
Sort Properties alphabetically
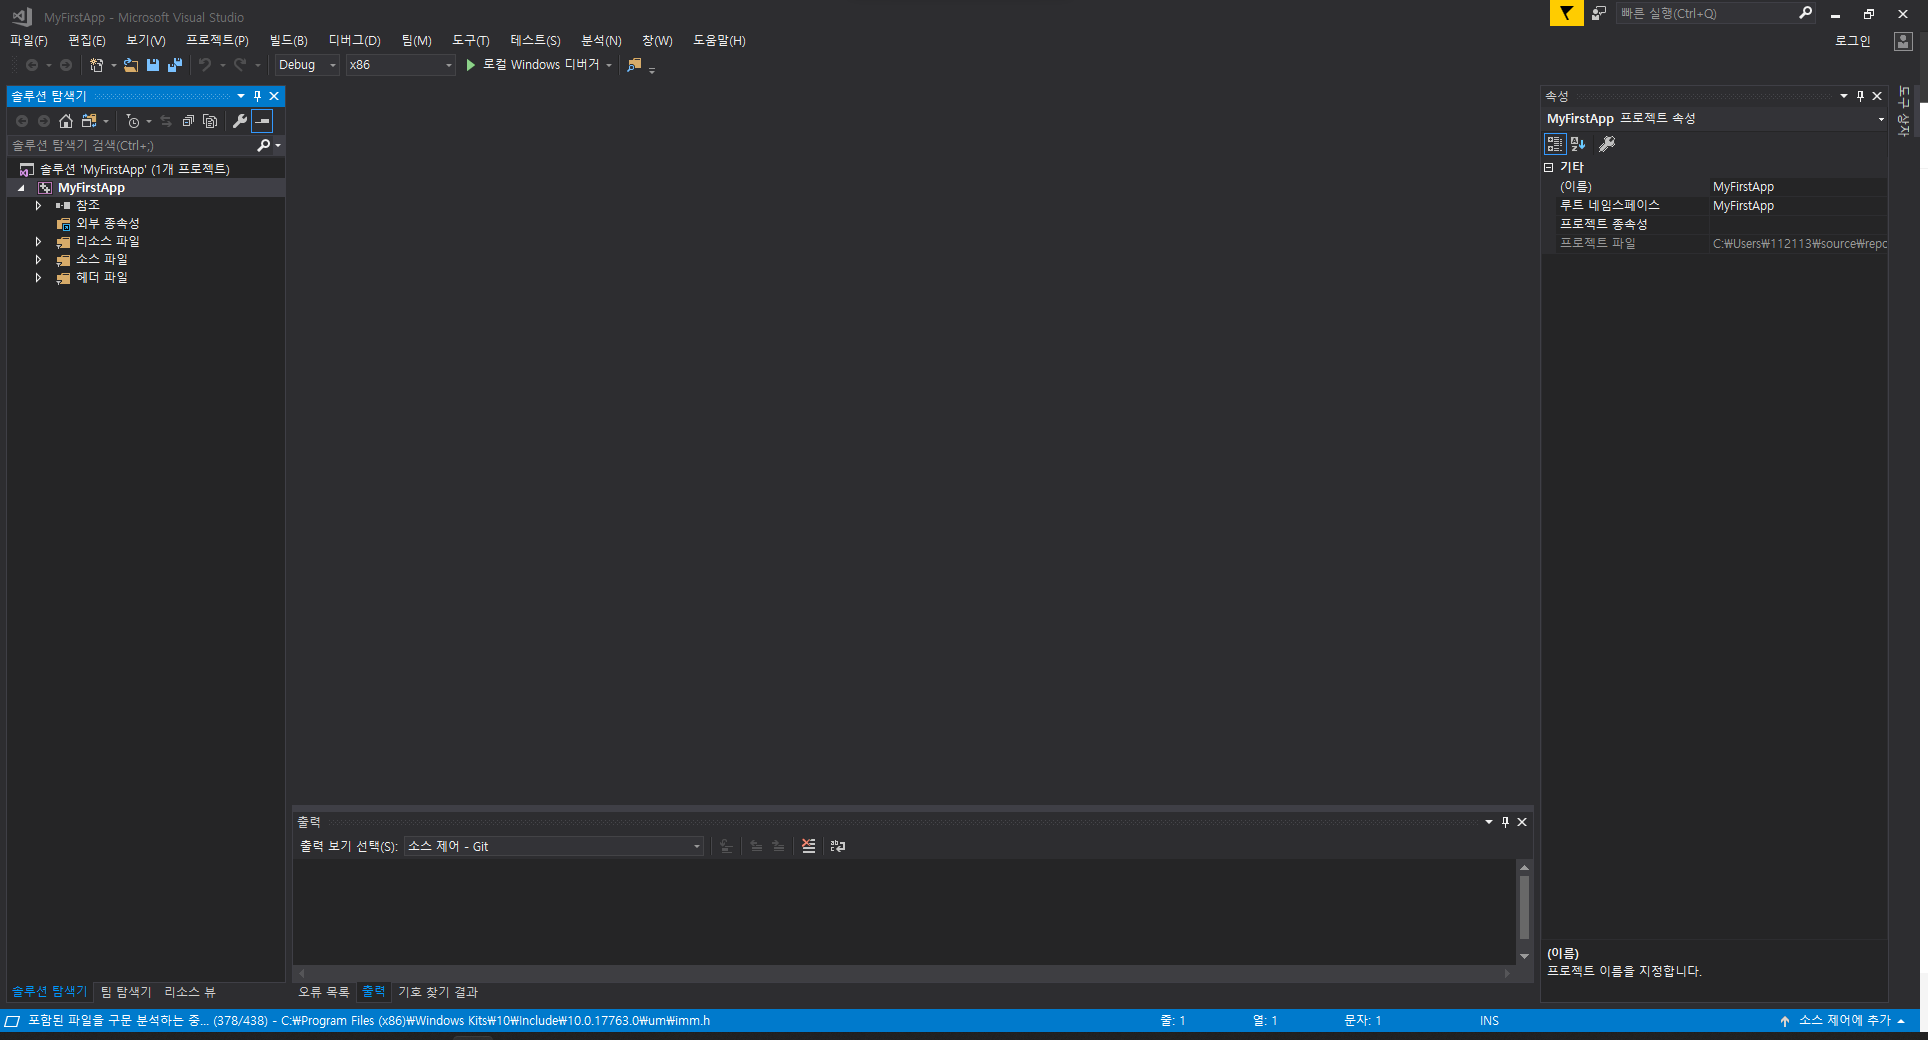point(1578,144)
